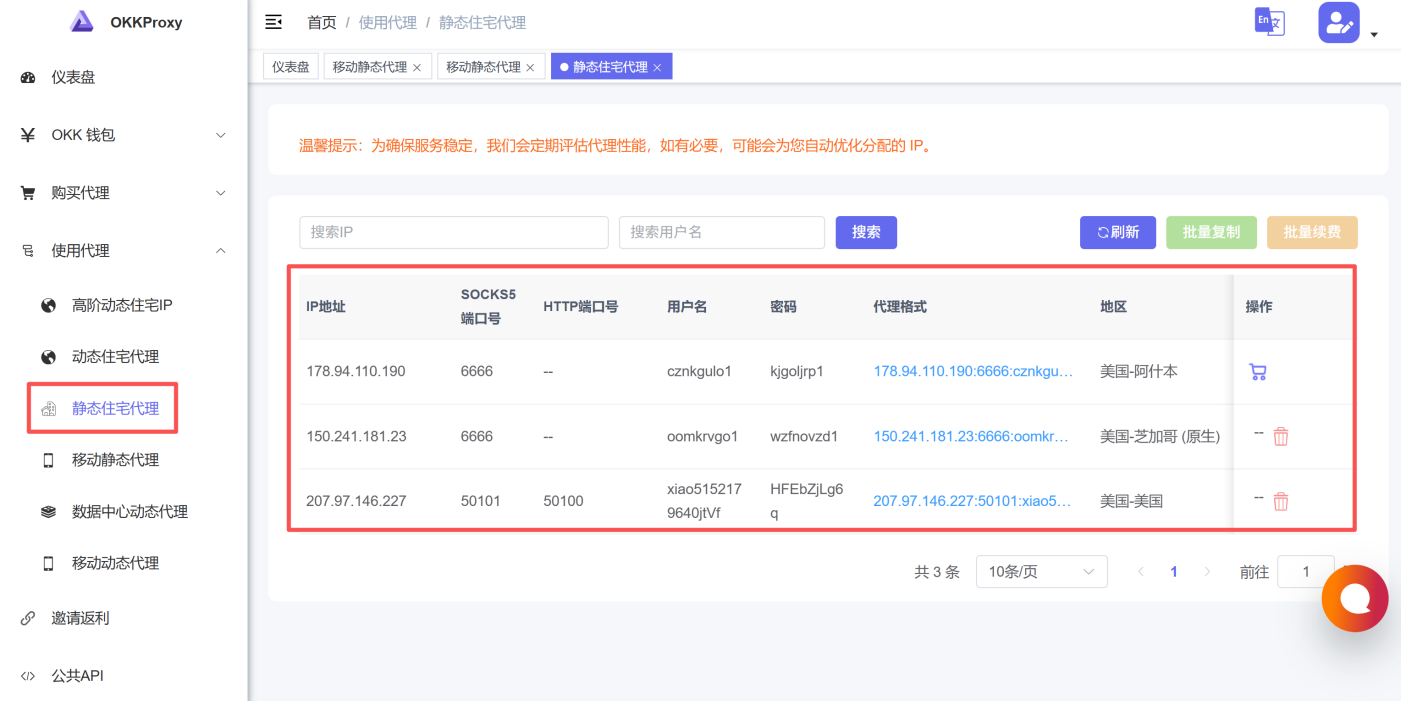Expand the OKK 钱包 sidebar menu
The image size is (1401, 701).
(123, 135)
